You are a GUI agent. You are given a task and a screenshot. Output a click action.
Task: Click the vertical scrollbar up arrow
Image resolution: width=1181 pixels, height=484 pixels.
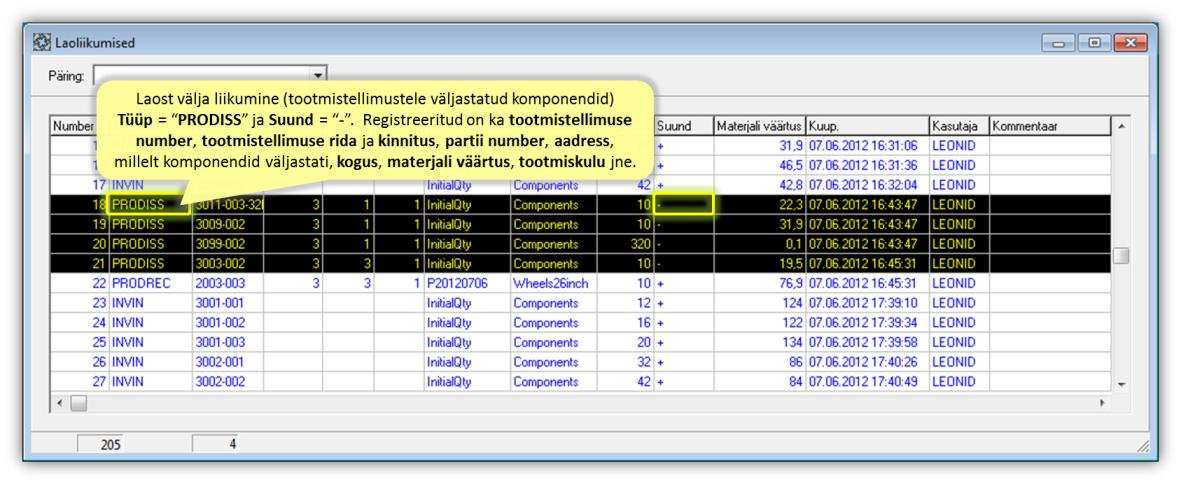click(x=1121, y=127)
